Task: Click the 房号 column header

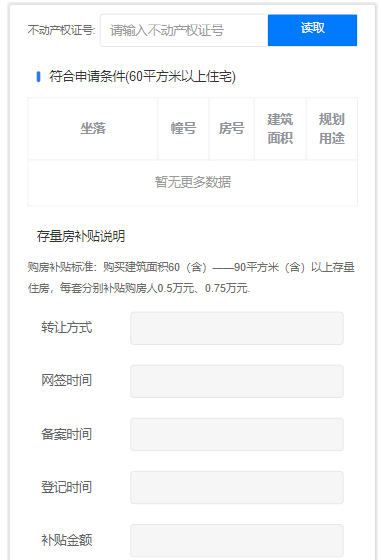Action: 232,129
